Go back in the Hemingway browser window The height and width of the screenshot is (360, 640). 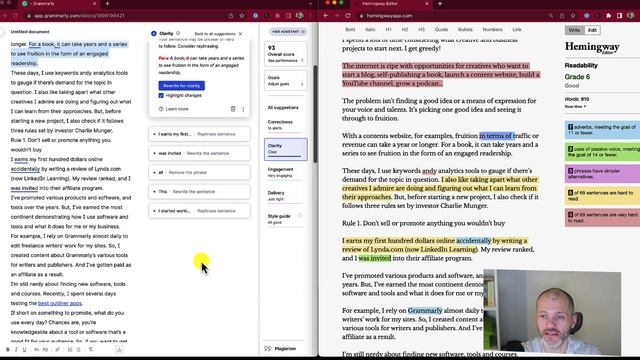(326, 16)
